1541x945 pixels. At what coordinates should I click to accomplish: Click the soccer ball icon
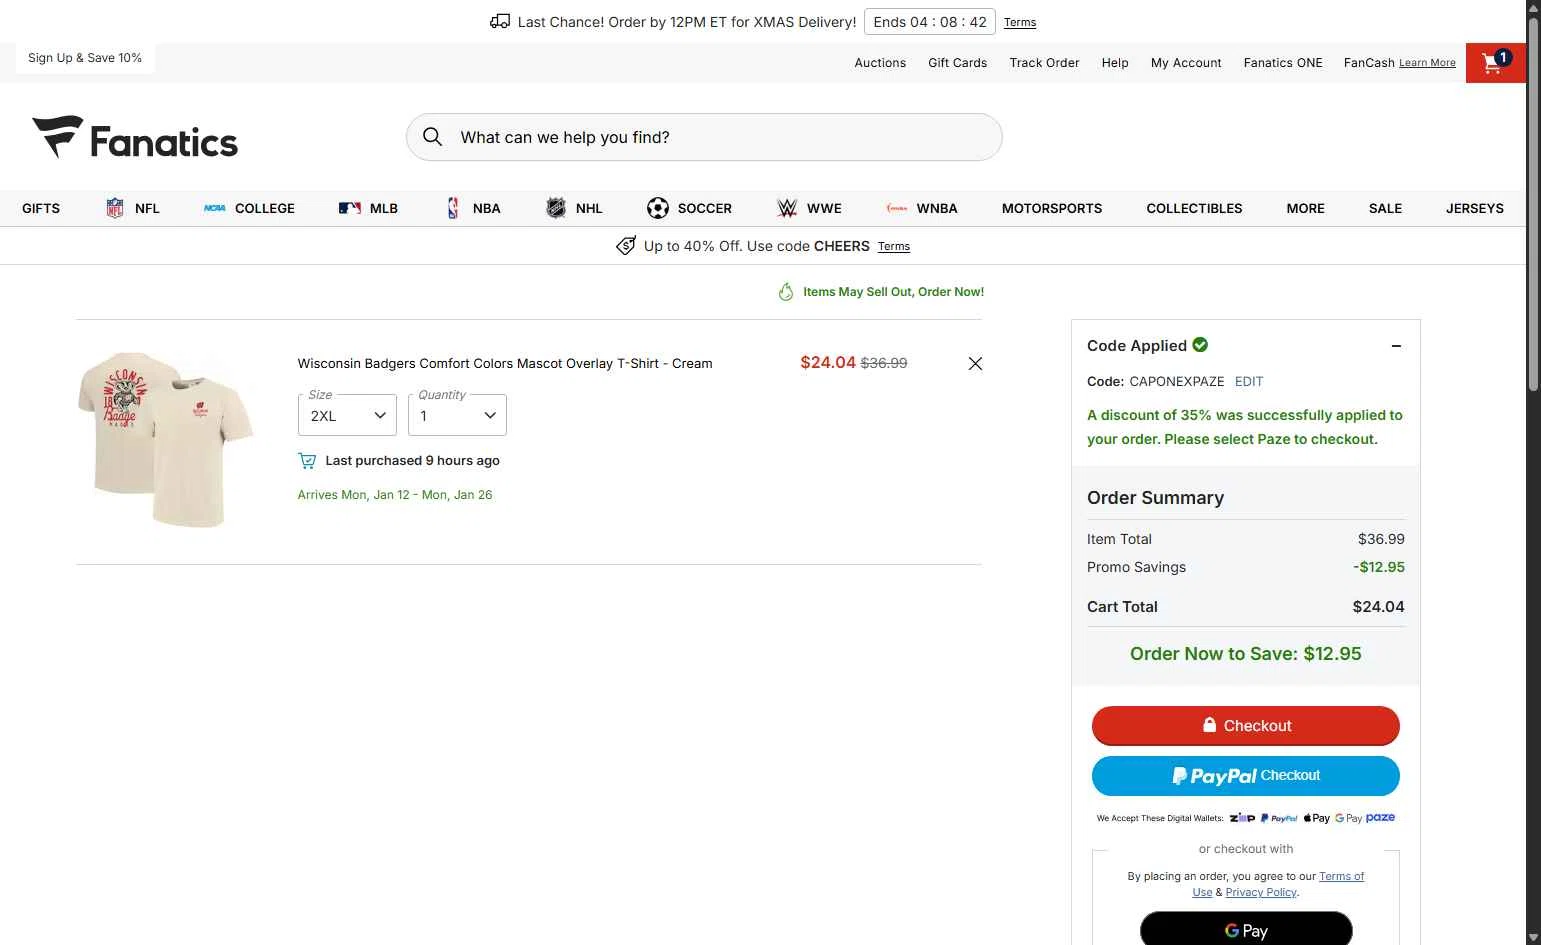pyautogui.click(x=657, y=208)
